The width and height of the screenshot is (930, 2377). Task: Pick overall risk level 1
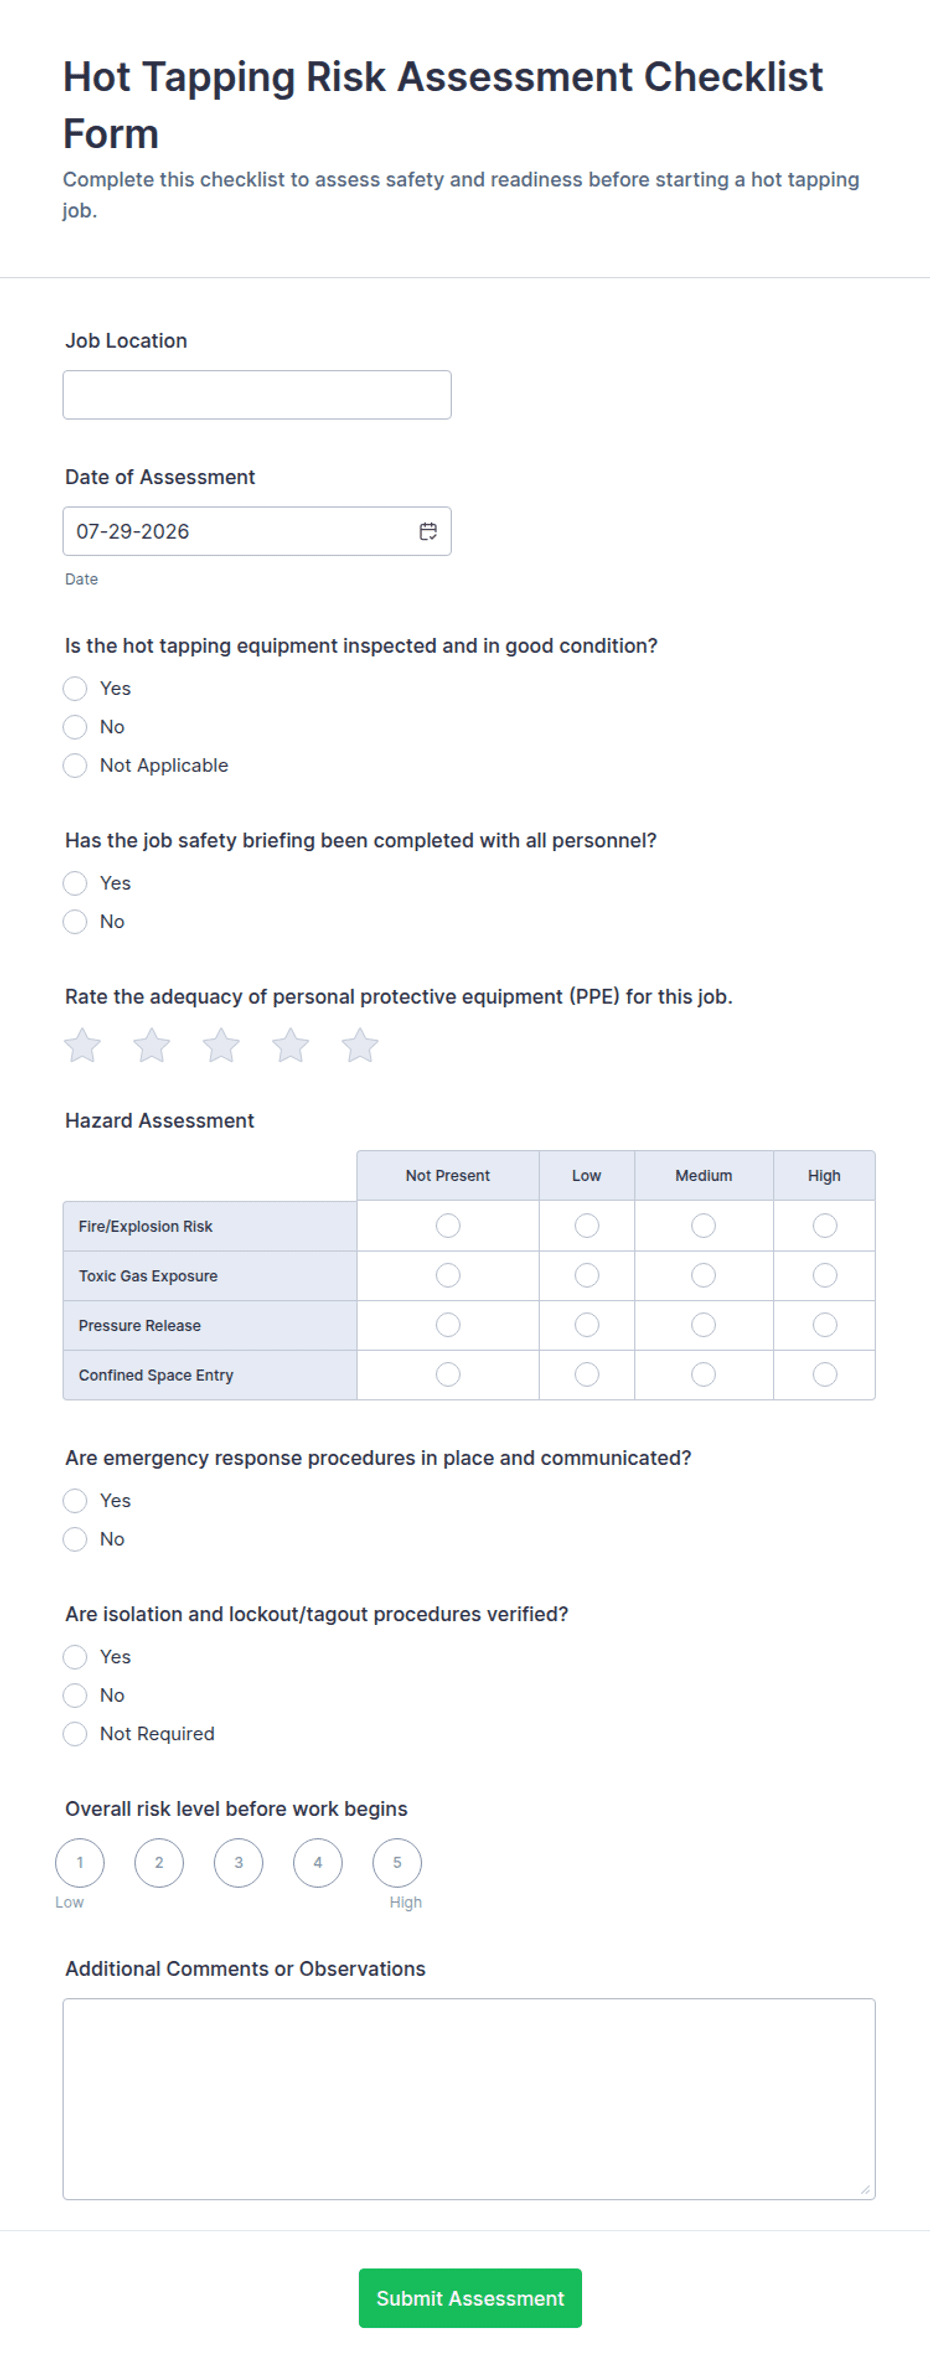(80, 1862)
